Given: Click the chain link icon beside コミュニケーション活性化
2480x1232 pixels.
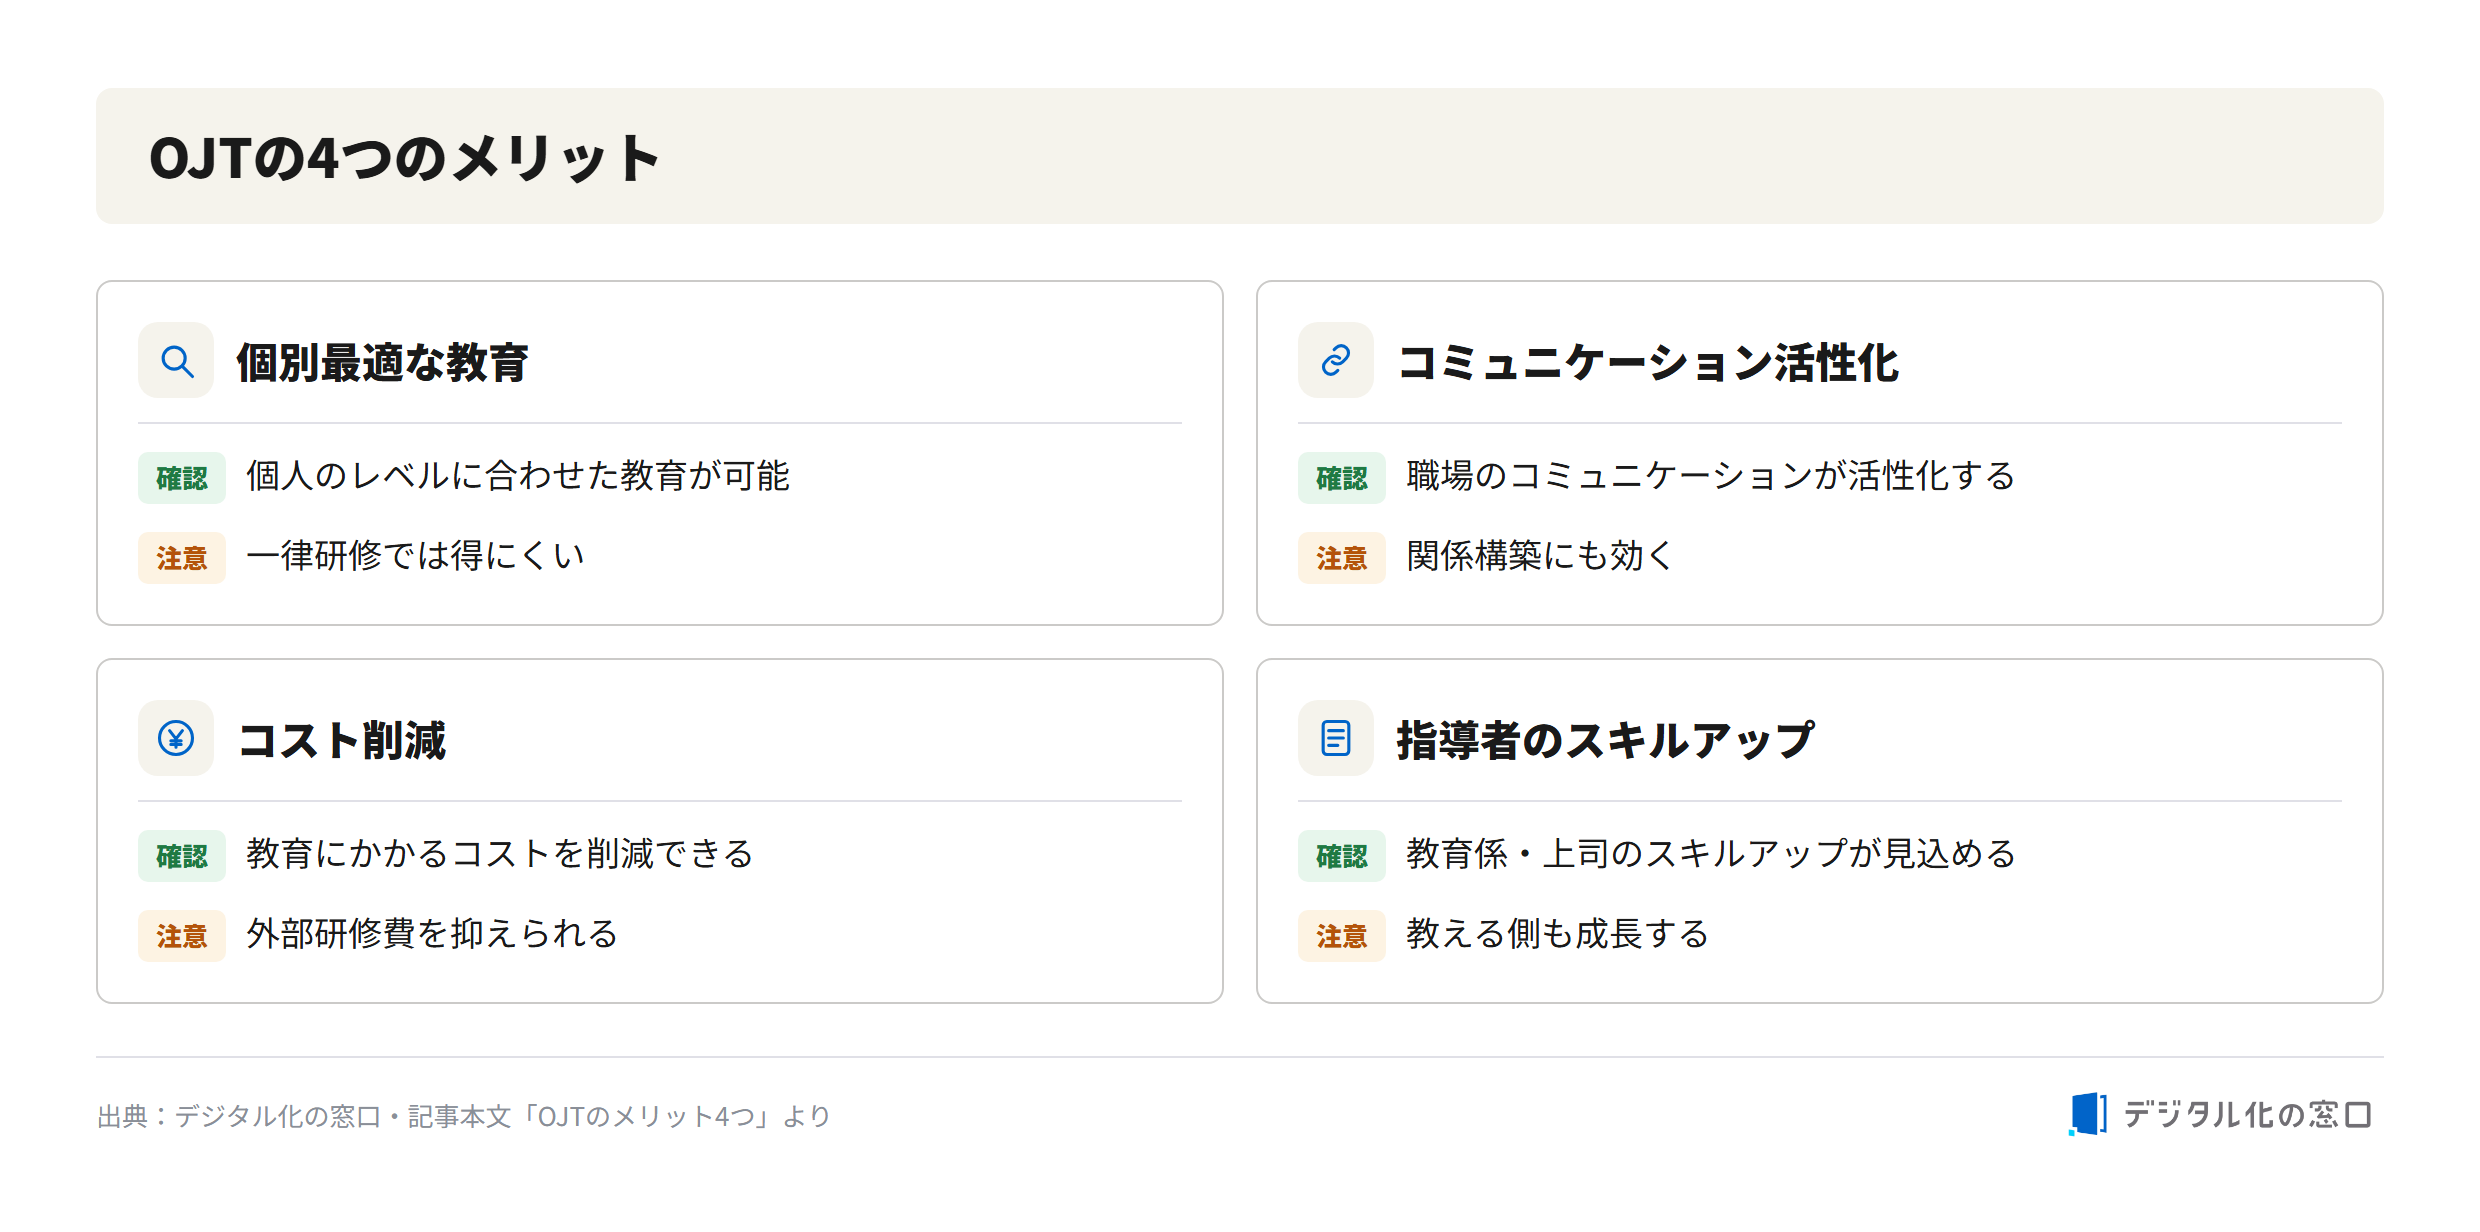Looking at the screenshot, I should point(1336,361).
